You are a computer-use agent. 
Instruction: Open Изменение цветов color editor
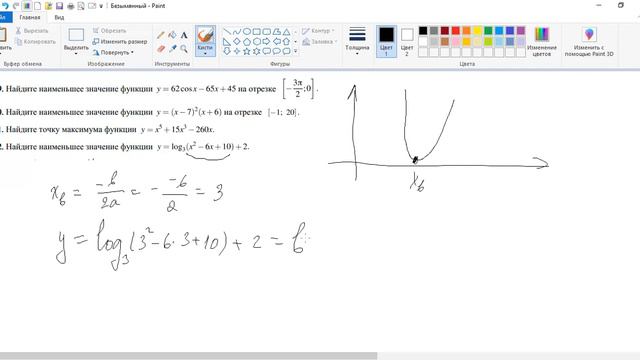tap(542, 41)
